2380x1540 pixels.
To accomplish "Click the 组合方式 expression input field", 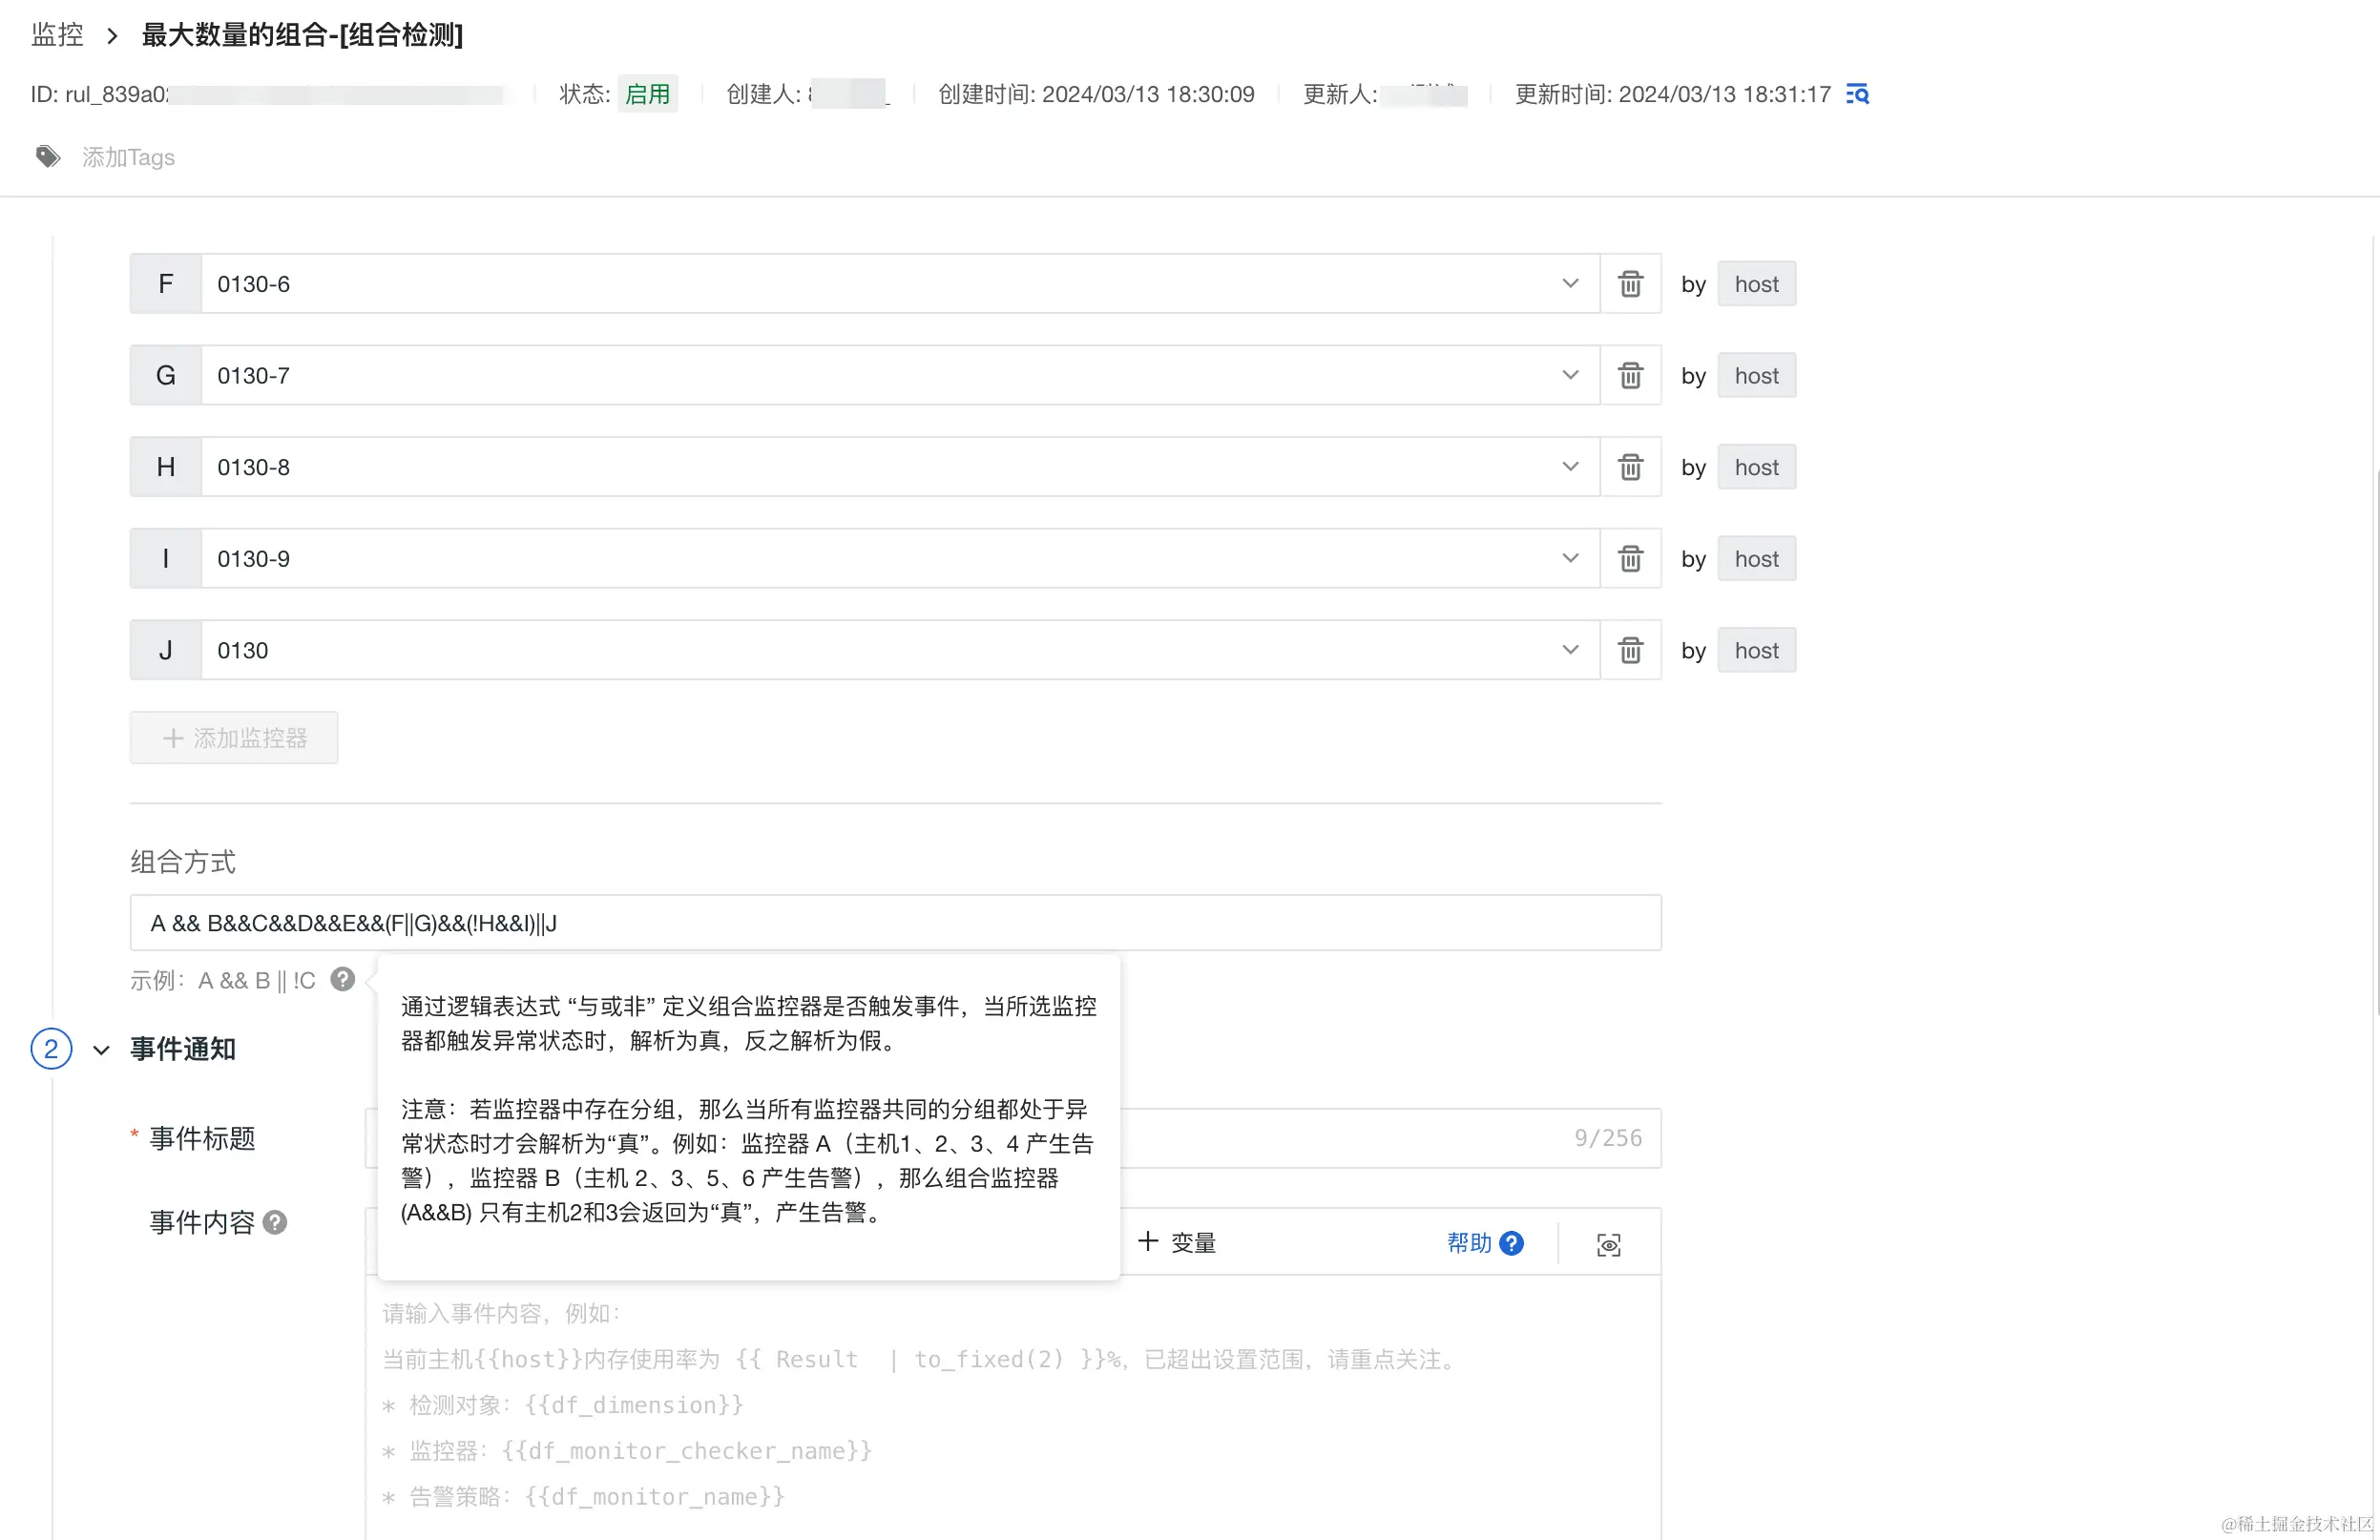I will 895,923.
